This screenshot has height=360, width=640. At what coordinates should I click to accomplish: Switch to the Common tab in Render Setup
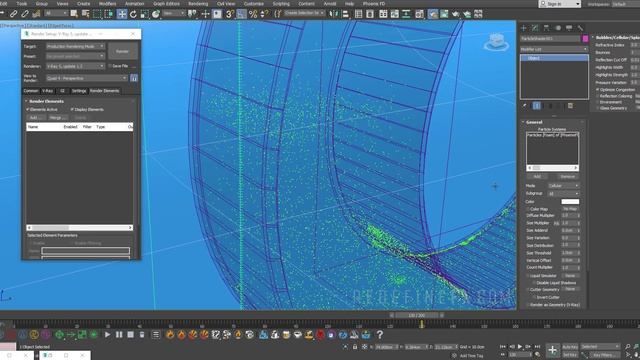(31, 91)
